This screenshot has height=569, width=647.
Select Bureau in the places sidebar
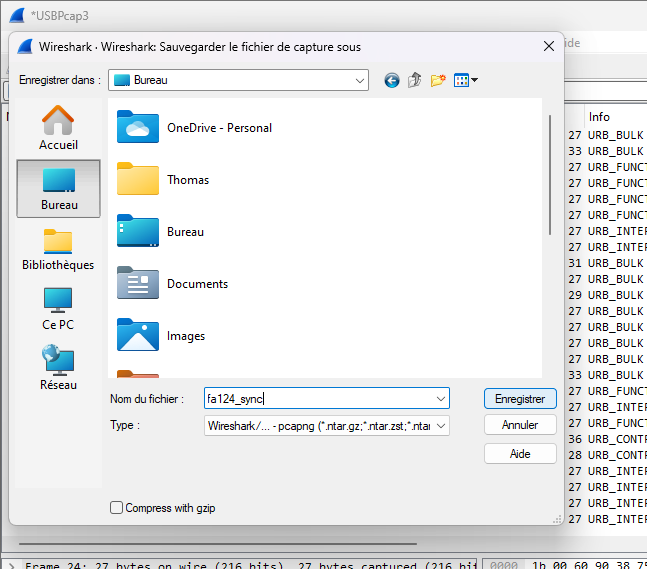click(58, 188)
